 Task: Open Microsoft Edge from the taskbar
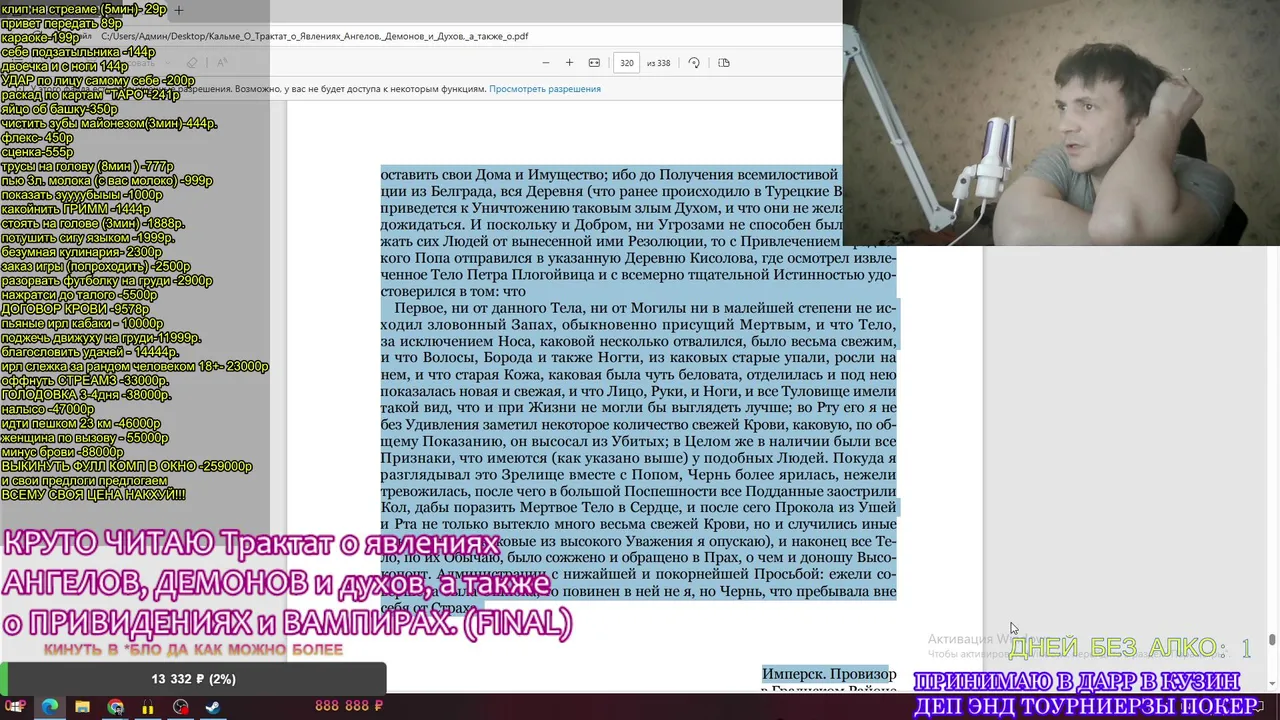[x=49, y=706]
